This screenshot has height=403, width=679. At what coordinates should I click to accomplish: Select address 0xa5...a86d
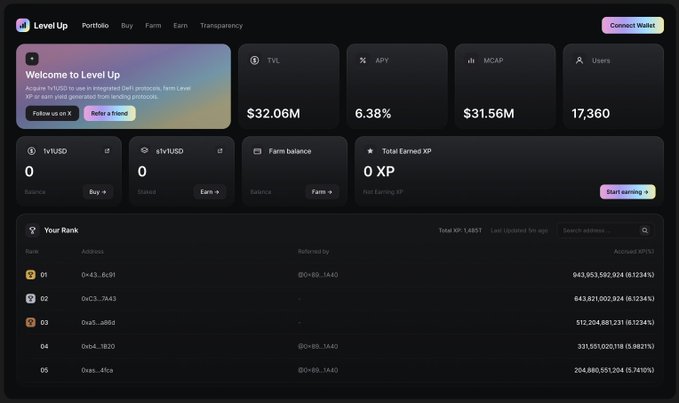98,322
